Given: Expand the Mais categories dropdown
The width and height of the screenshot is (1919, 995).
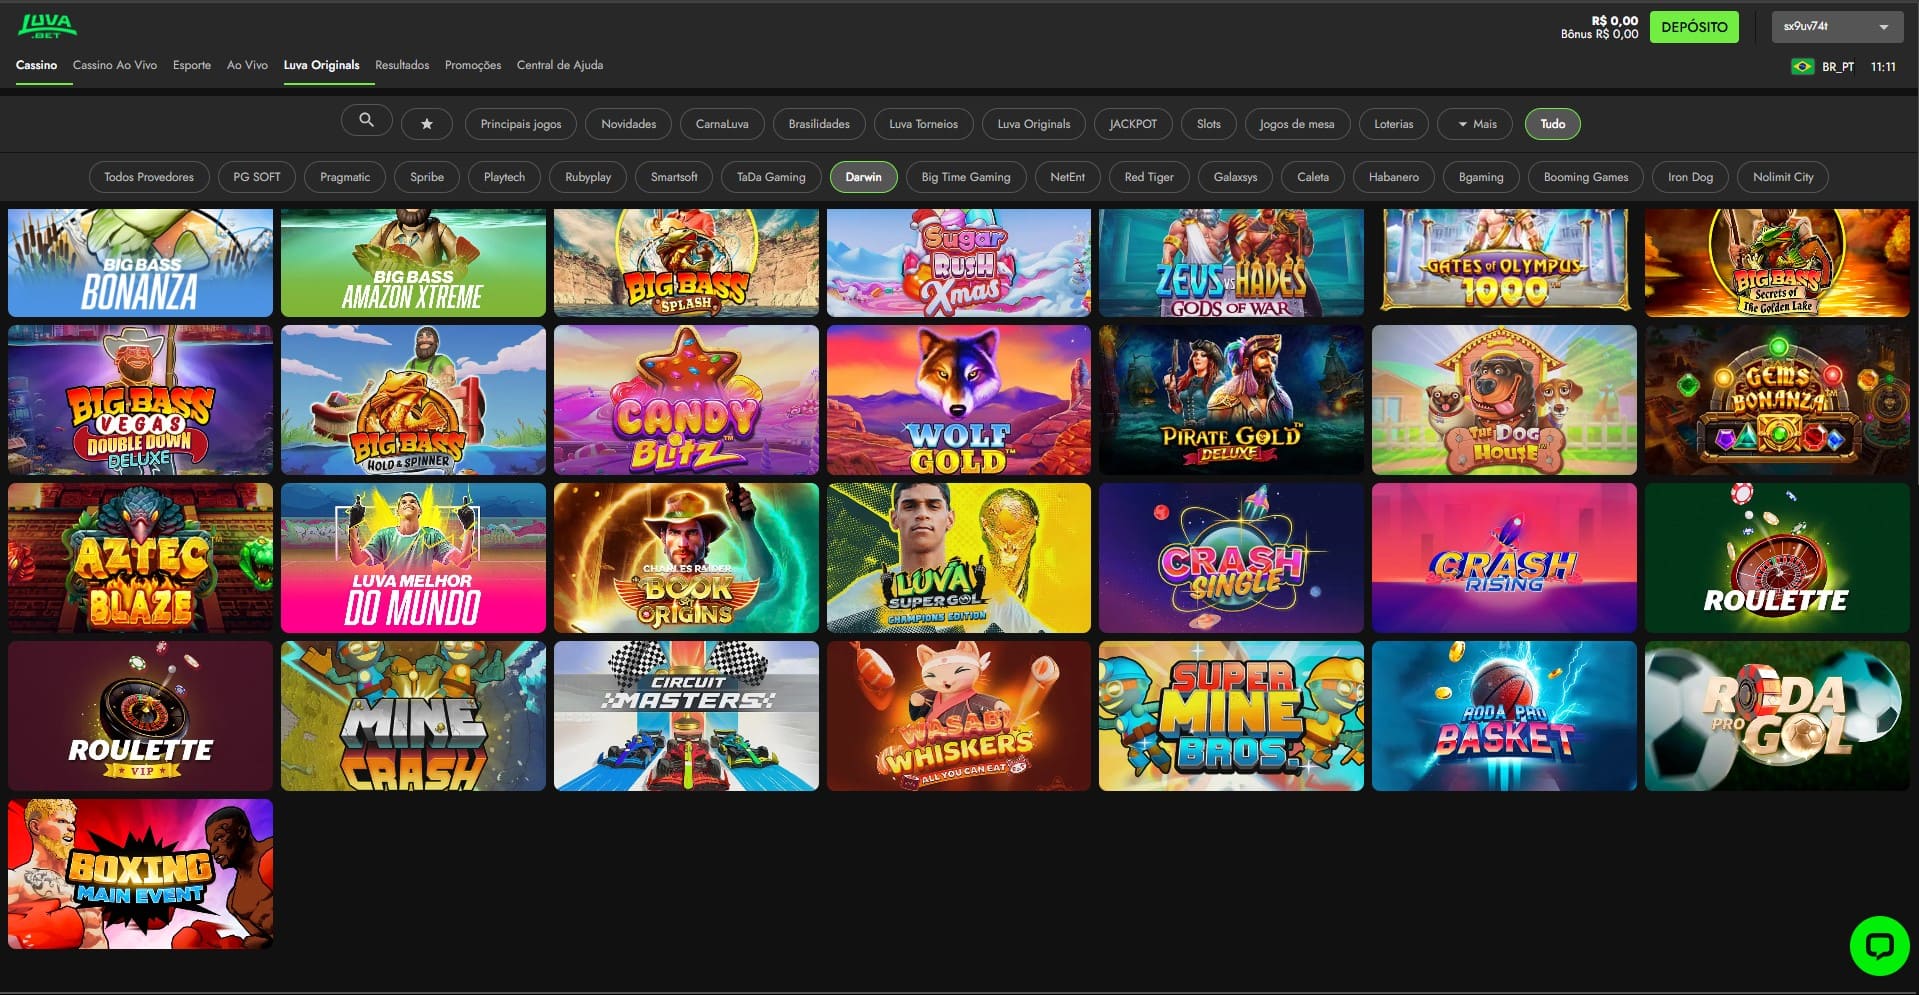Looking at the screenshot, I should tap(1477, 124).
